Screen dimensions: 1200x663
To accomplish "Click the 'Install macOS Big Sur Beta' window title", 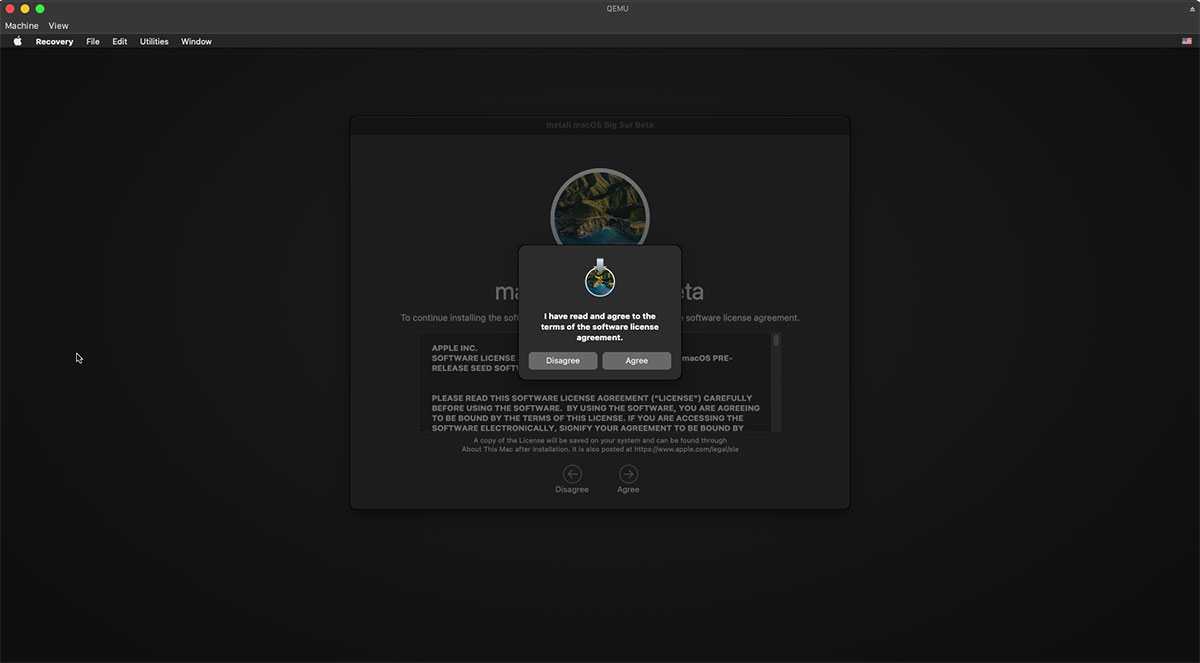I will pos(600,125).
